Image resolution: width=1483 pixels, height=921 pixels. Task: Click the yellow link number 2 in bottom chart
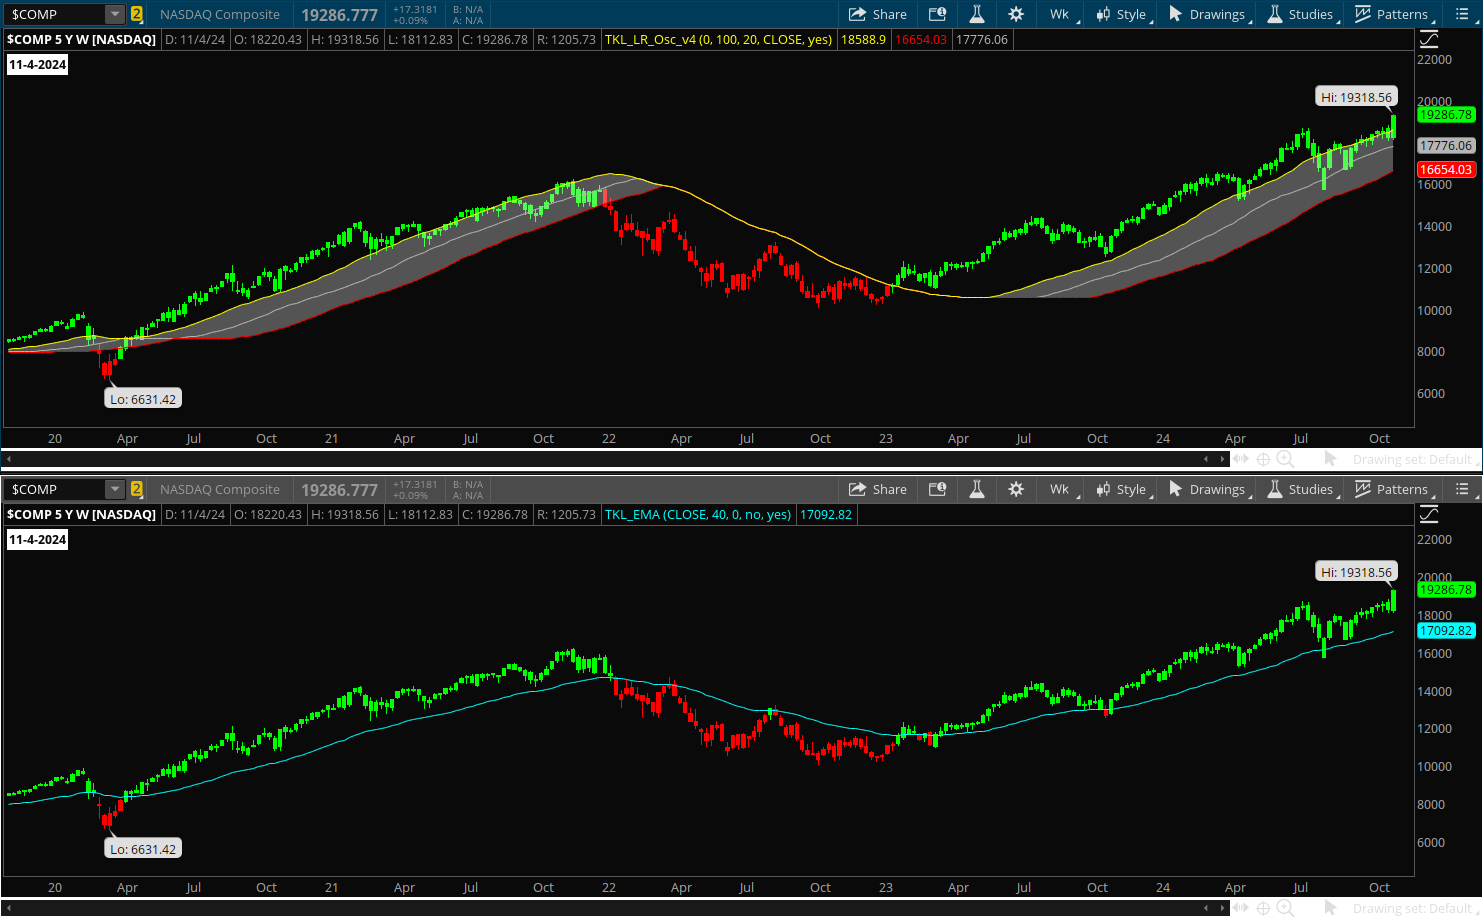[137, 489]
